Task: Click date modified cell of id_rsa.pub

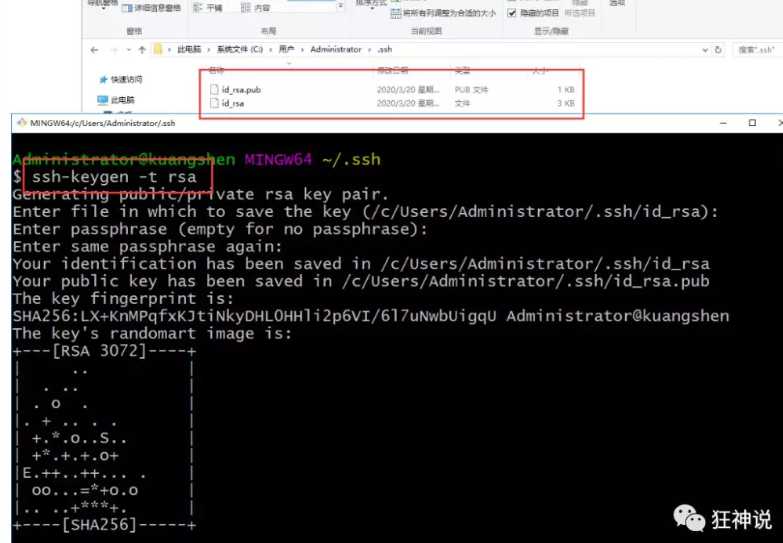Action: (x=408, y=90)
